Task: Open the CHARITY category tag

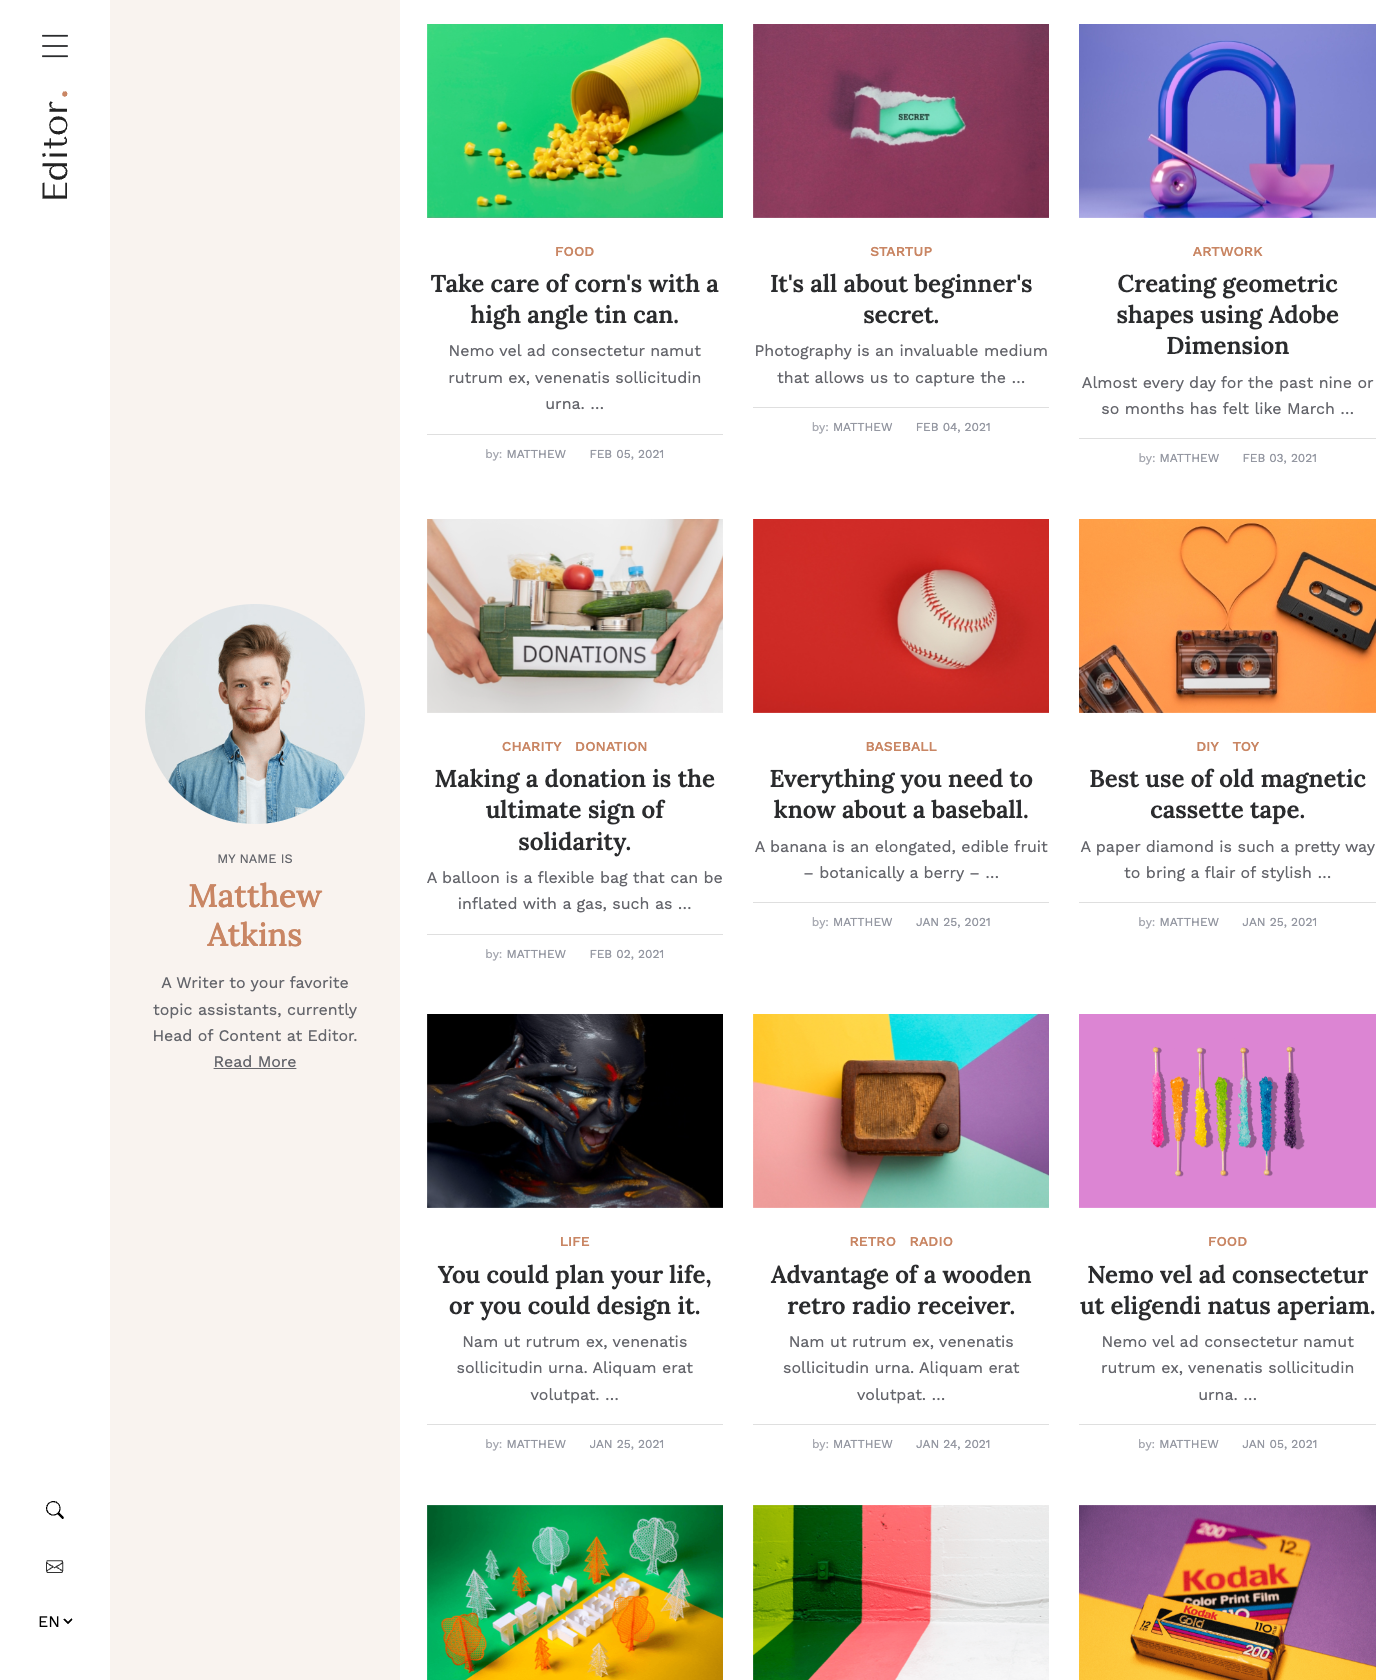Action: coord(531,747)
